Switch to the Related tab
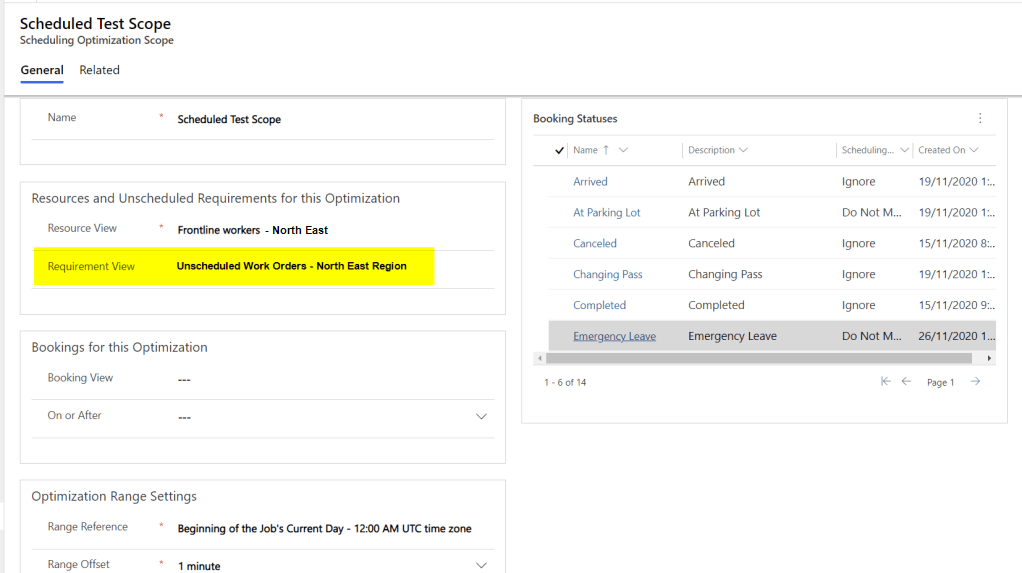The height and width of the screenshot is (573, 1022). point(100,70)
